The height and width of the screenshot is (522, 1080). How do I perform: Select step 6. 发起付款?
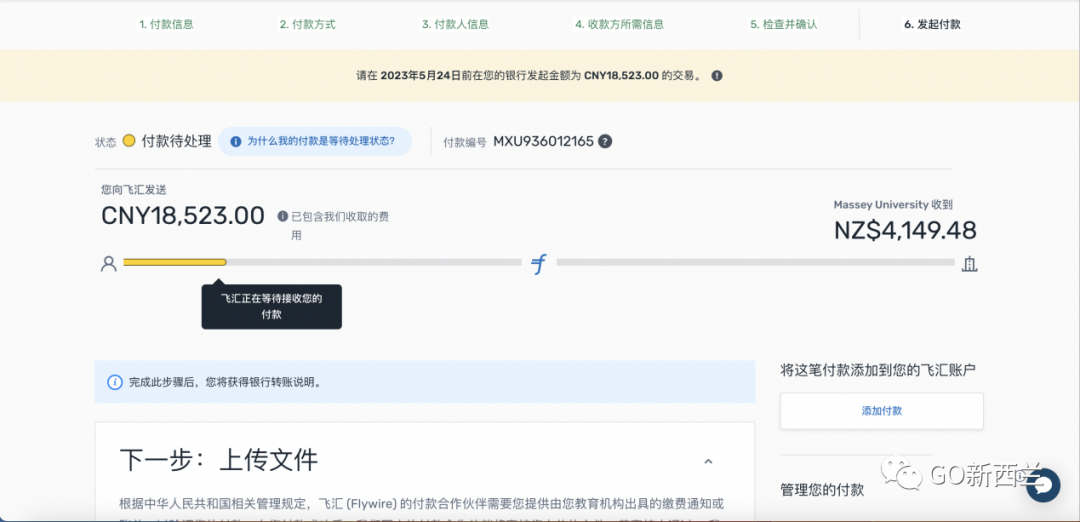pos(932,24)
